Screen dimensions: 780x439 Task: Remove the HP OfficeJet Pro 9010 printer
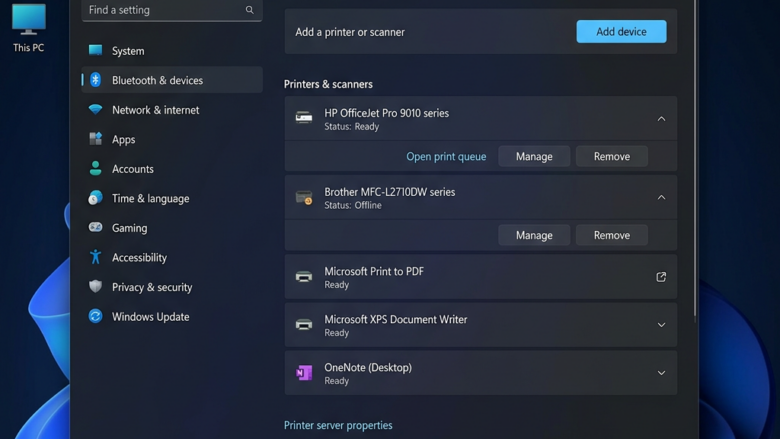pyautogui.click(x=611, y=156)
